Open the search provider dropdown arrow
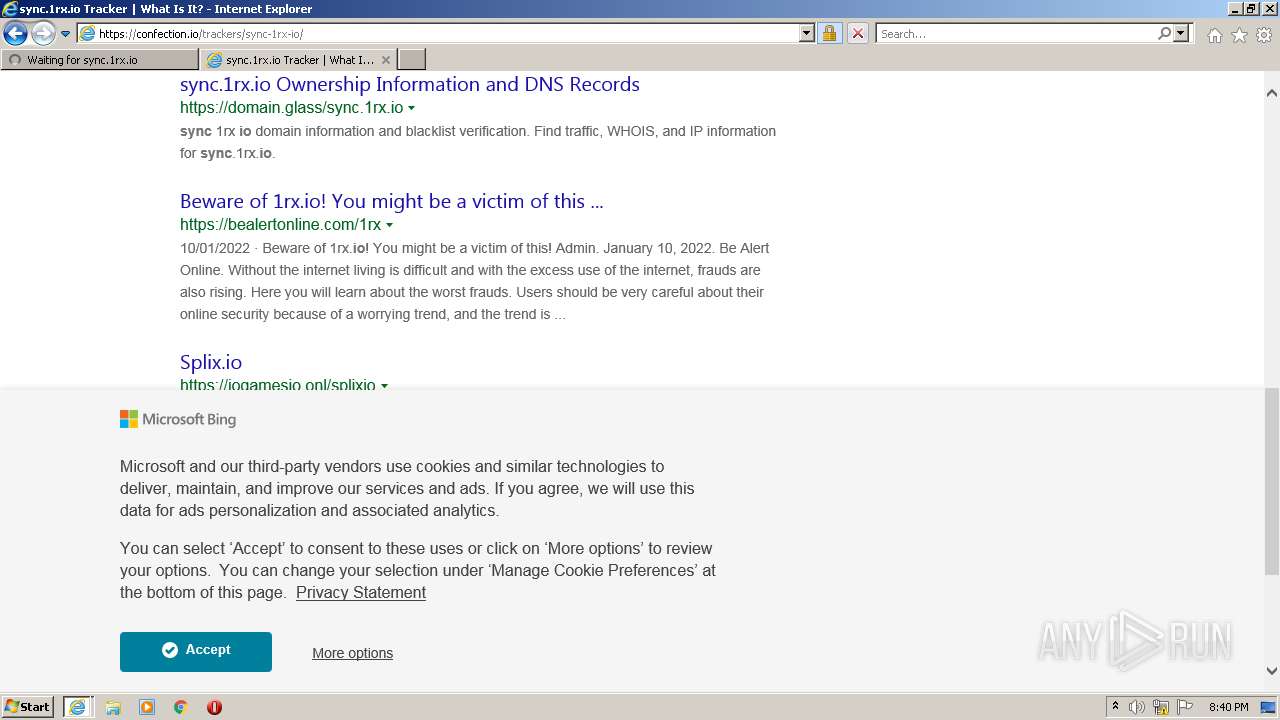Screen dimensions: 1280x720 coord(1181,33)
